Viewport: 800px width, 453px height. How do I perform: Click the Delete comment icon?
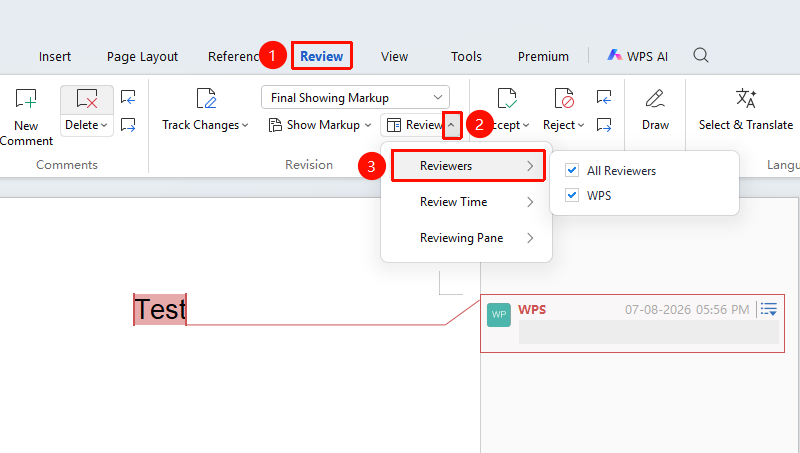(x=87, y=98)
